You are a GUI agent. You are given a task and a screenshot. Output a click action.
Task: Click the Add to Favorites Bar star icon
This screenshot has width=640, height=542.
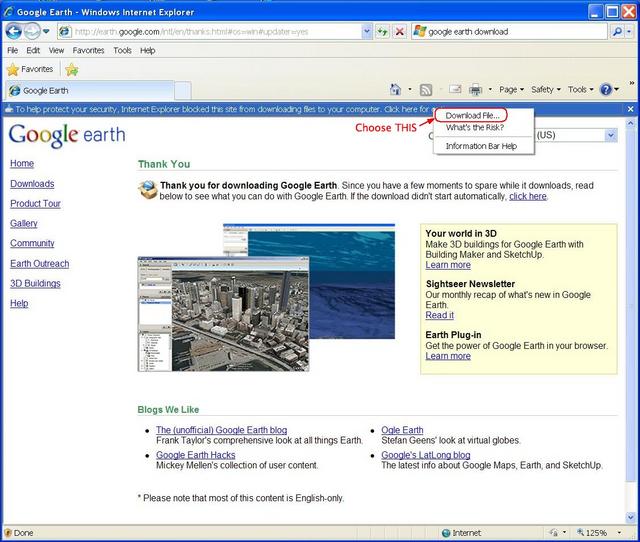point(72,70)
